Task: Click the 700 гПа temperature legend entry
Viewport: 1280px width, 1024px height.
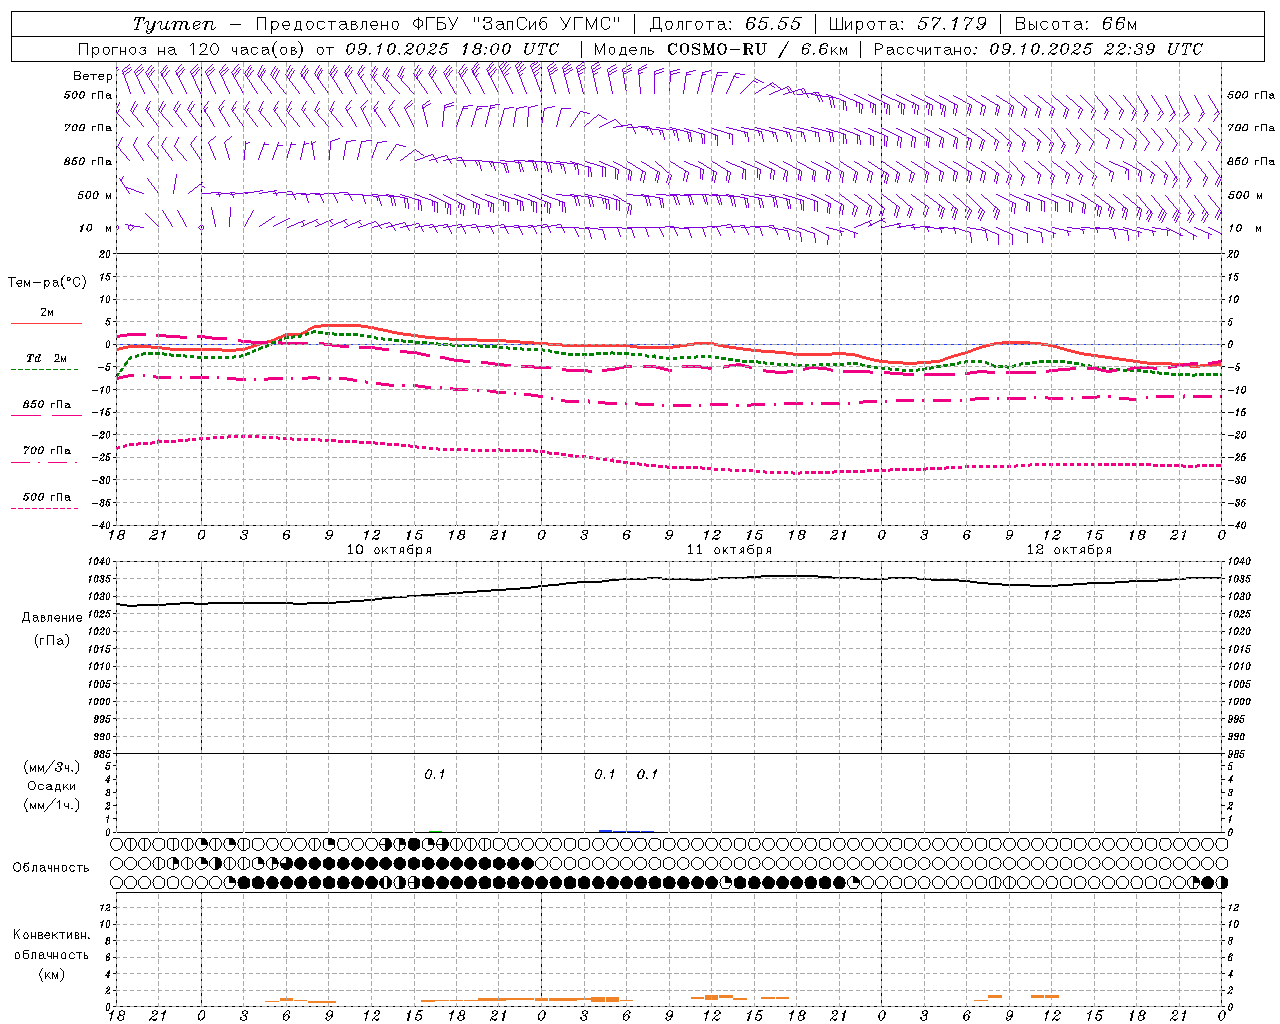Action: (47, 450)
